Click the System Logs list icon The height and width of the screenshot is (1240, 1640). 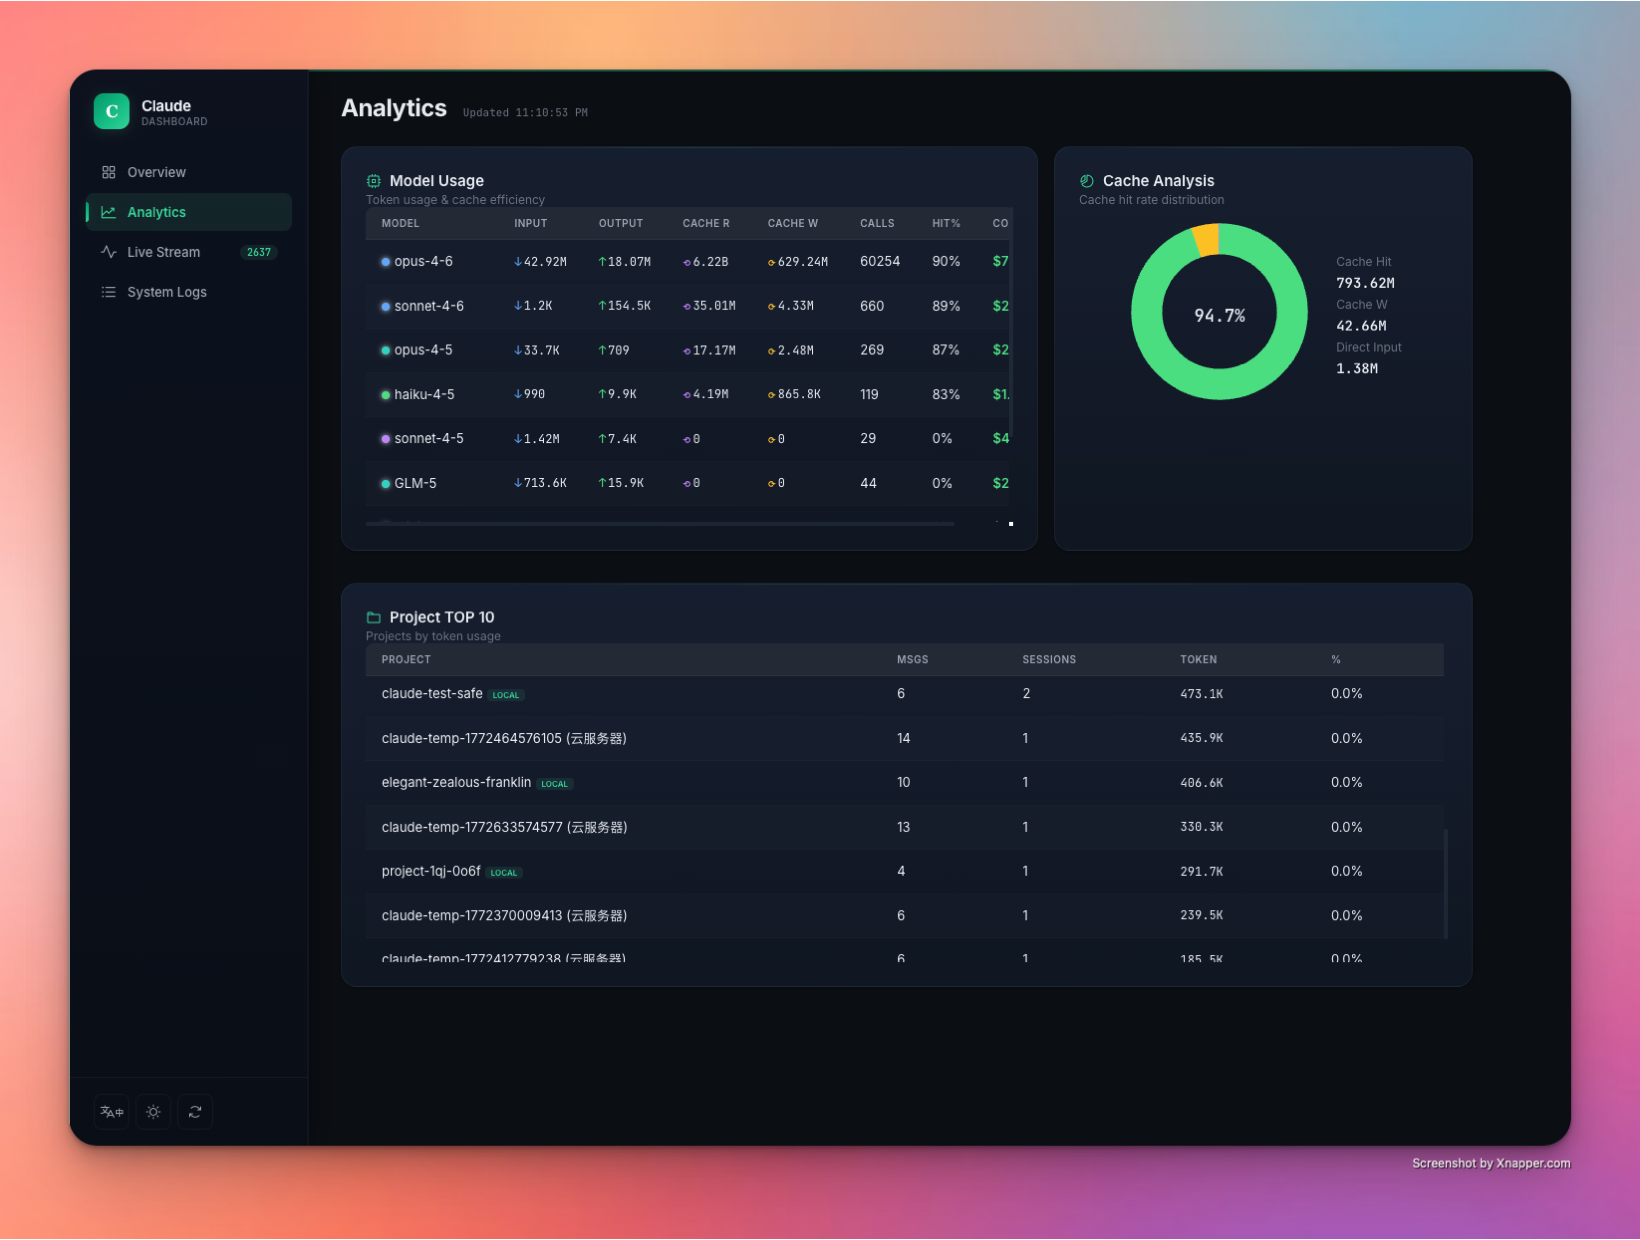[109, 292]
